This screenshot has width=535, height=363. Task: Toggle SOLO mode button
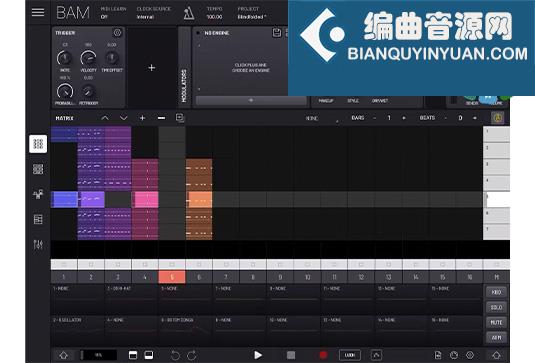click(x=496, y=307)
